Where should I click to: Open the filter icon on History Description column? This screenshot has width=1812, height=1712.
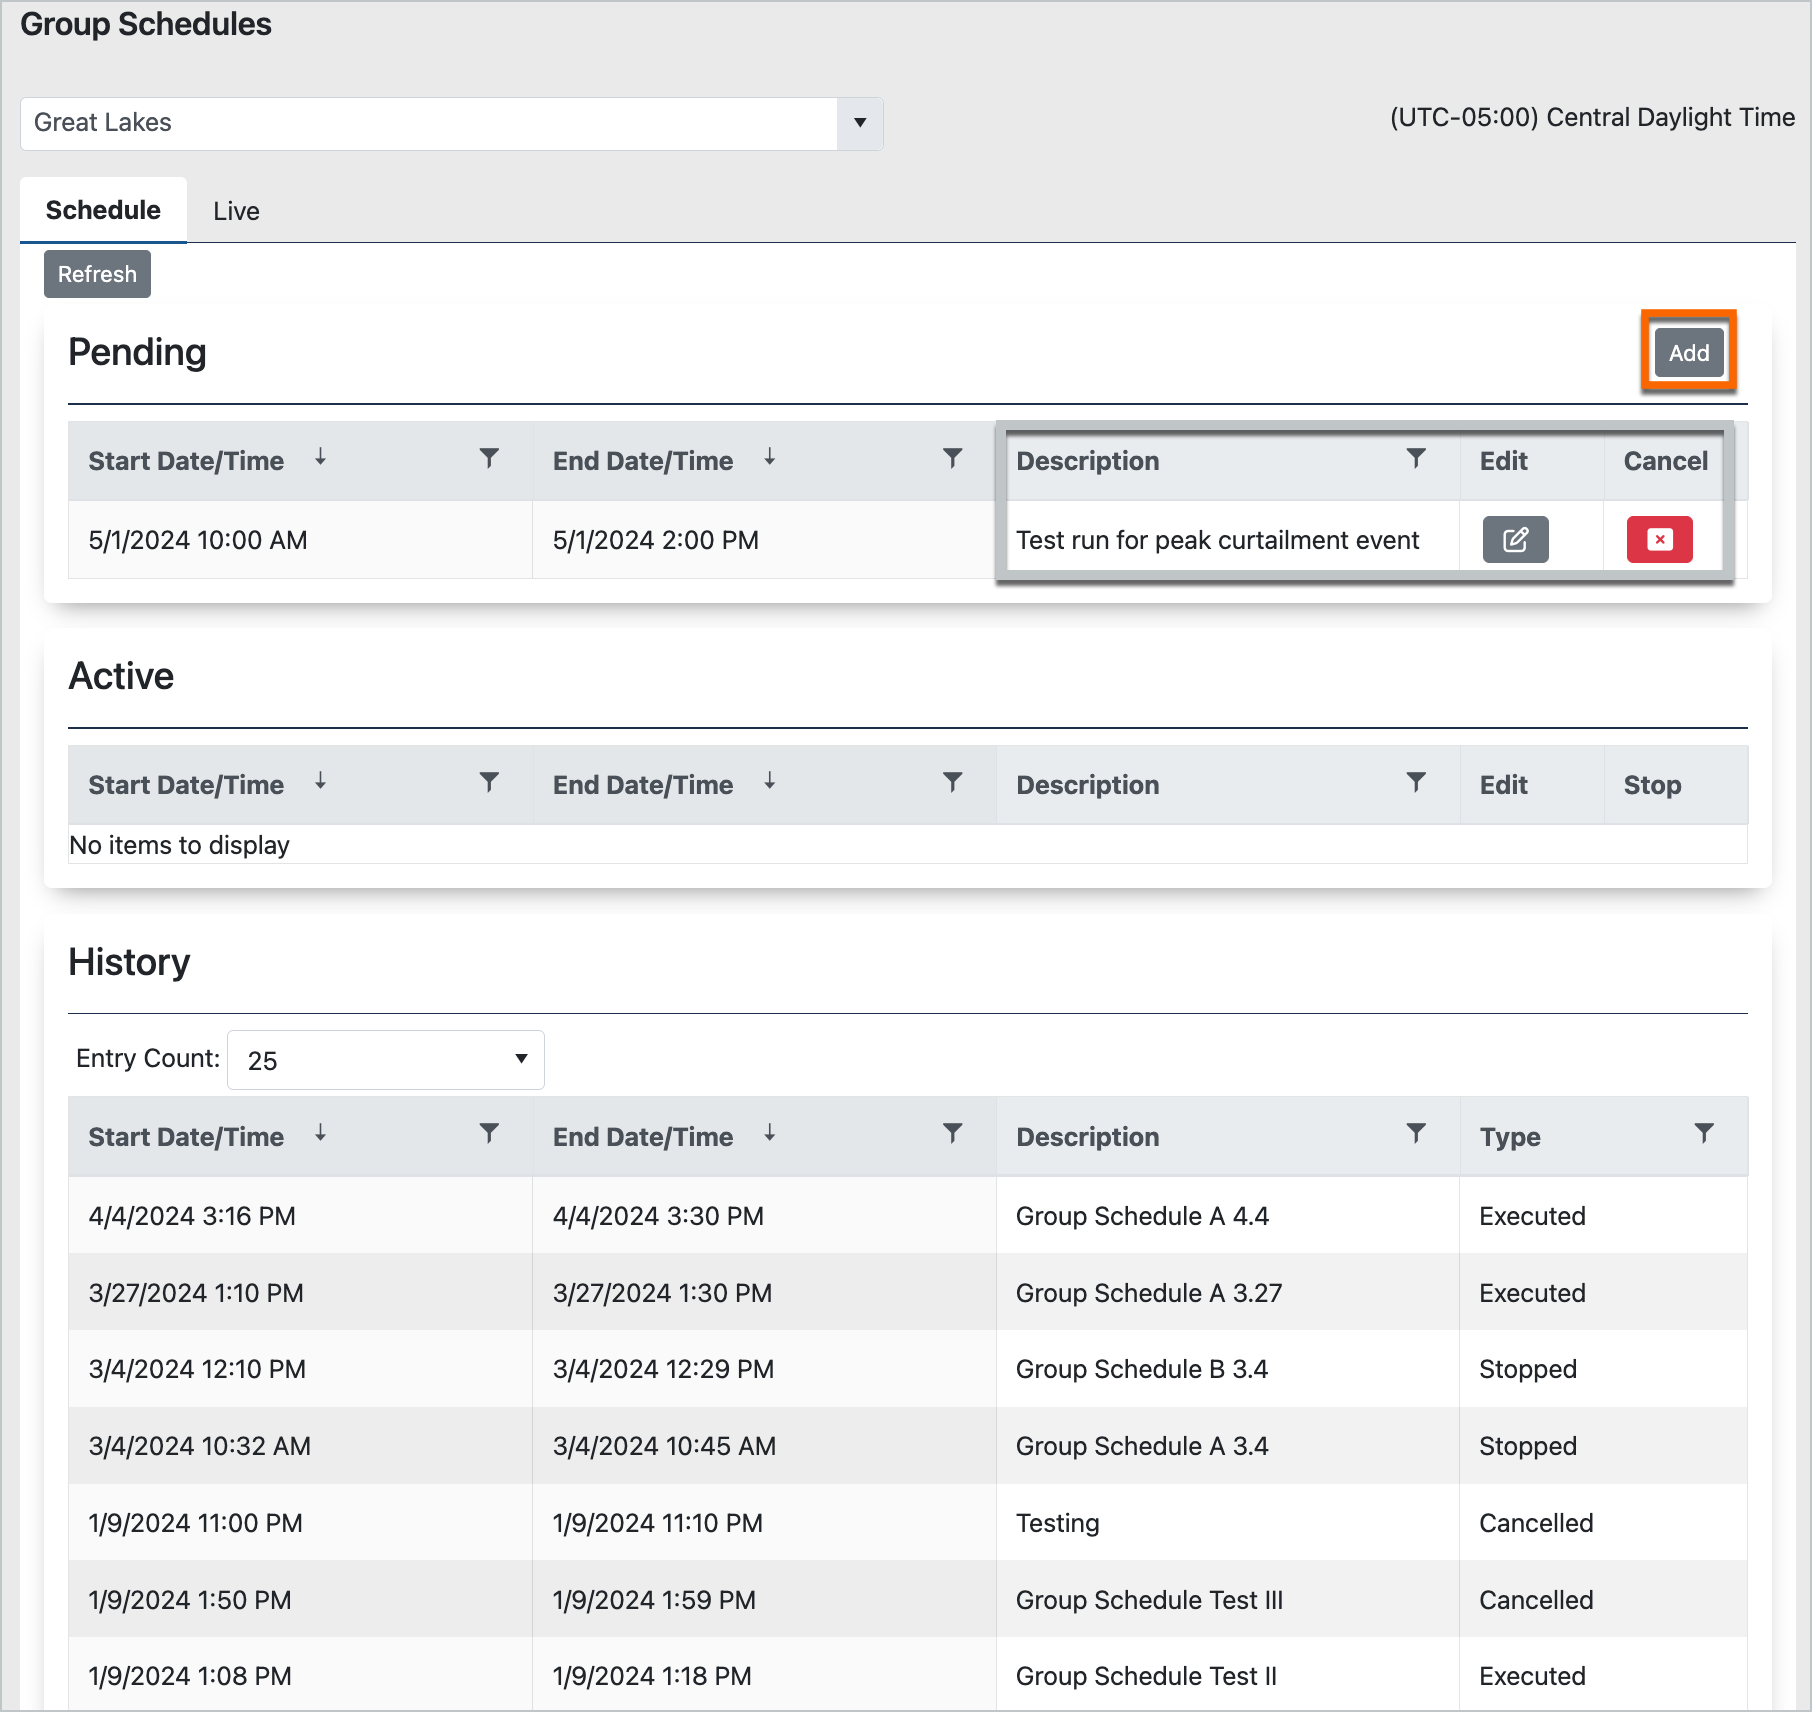coord(1416,1133)
